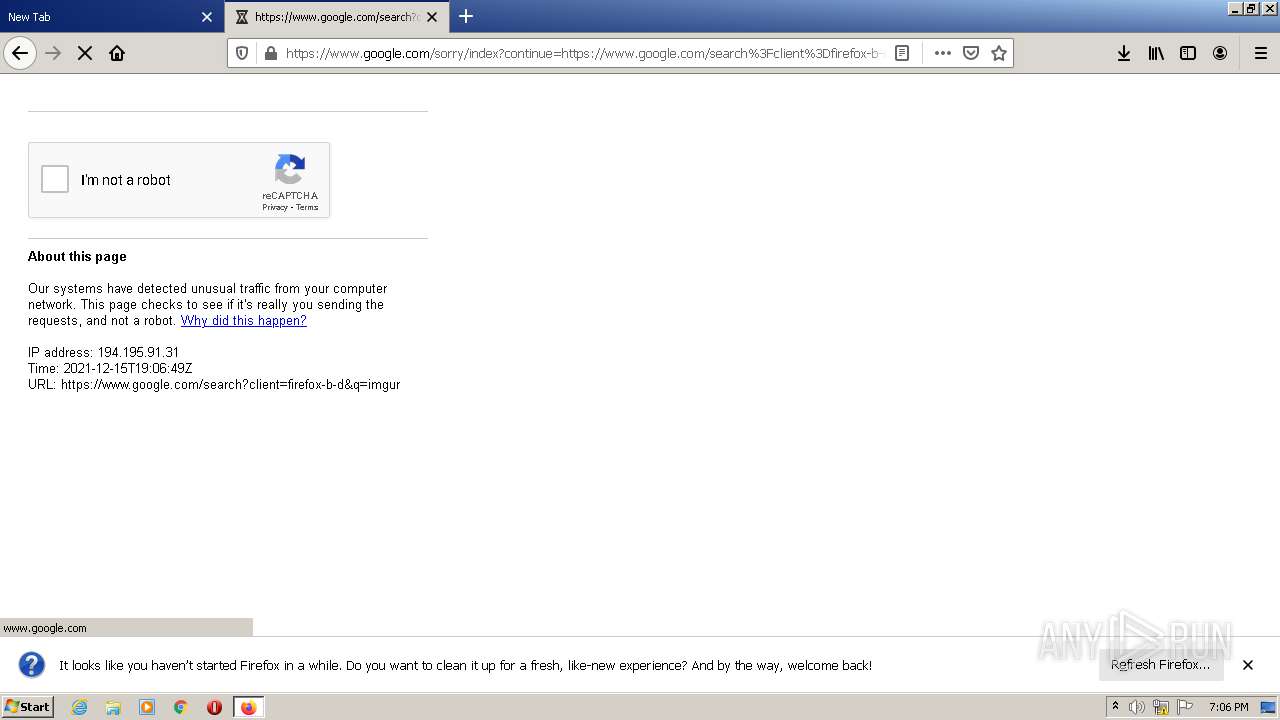Bookmark this page with the star
The image size is (1280, 720).
(x=998, y=53)
